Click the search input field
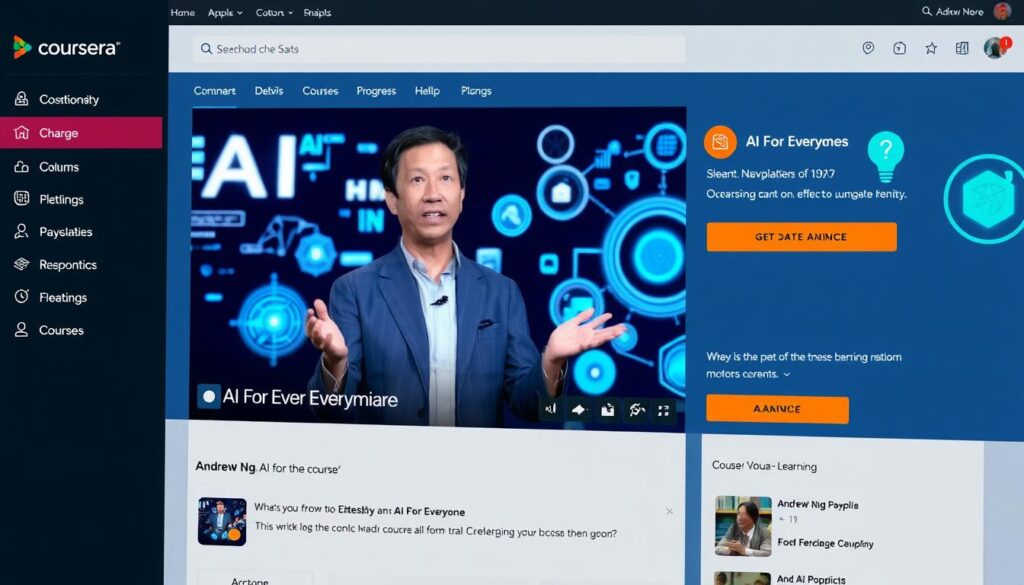This screenshot has width=1024, height=585. [439, 49]
